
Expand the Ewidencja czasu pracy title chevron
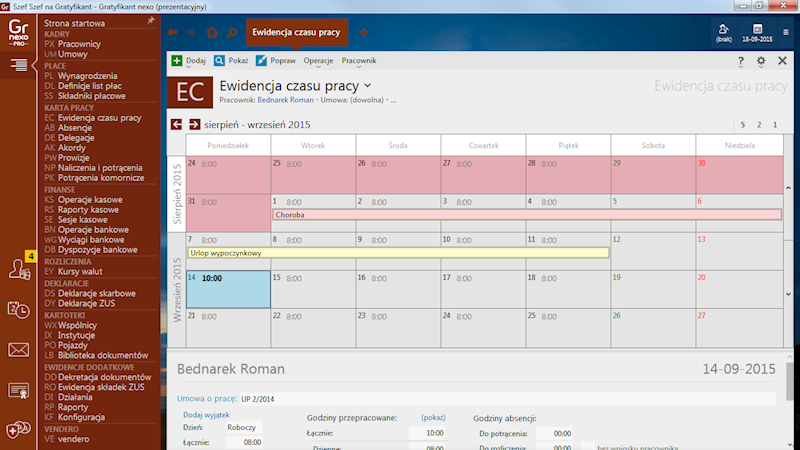pos(368,86)
